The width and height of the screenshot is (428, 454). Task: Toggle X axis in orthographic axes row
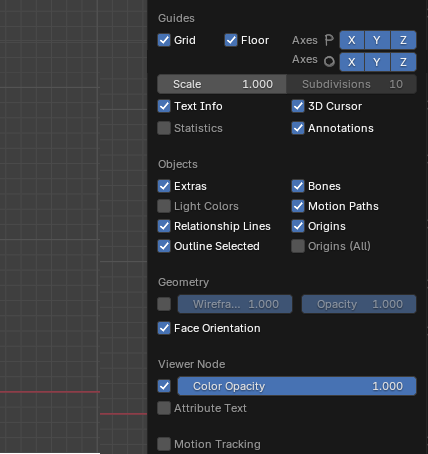(352, 62)
